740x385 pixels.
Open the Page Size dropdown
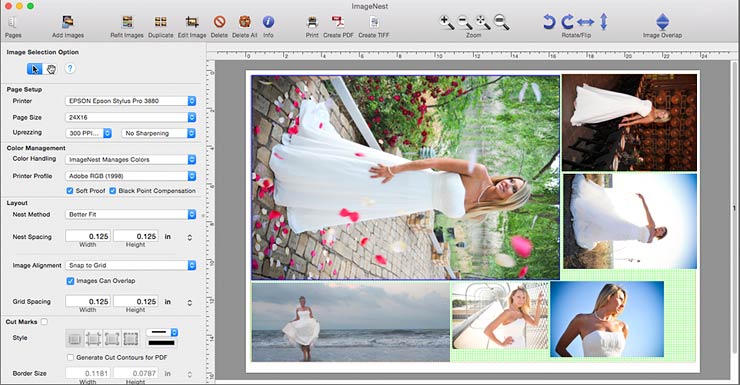pos(130,117)
